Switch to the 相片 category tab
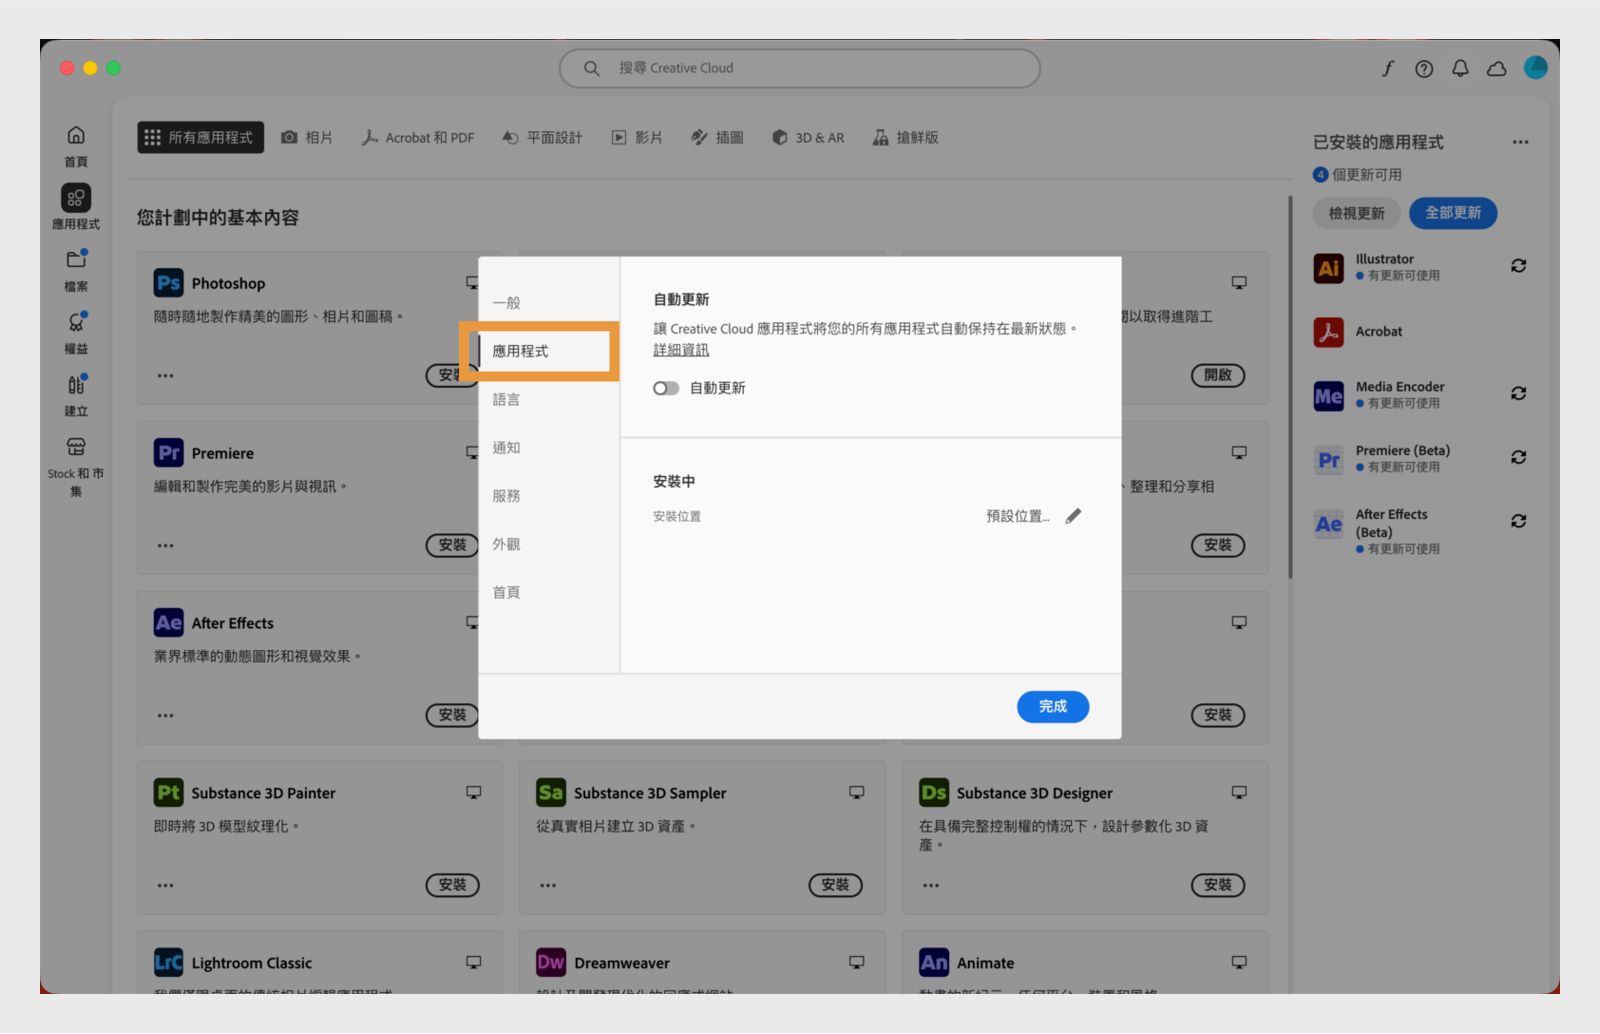The image size is (1600, 1034). click(307, 137)
